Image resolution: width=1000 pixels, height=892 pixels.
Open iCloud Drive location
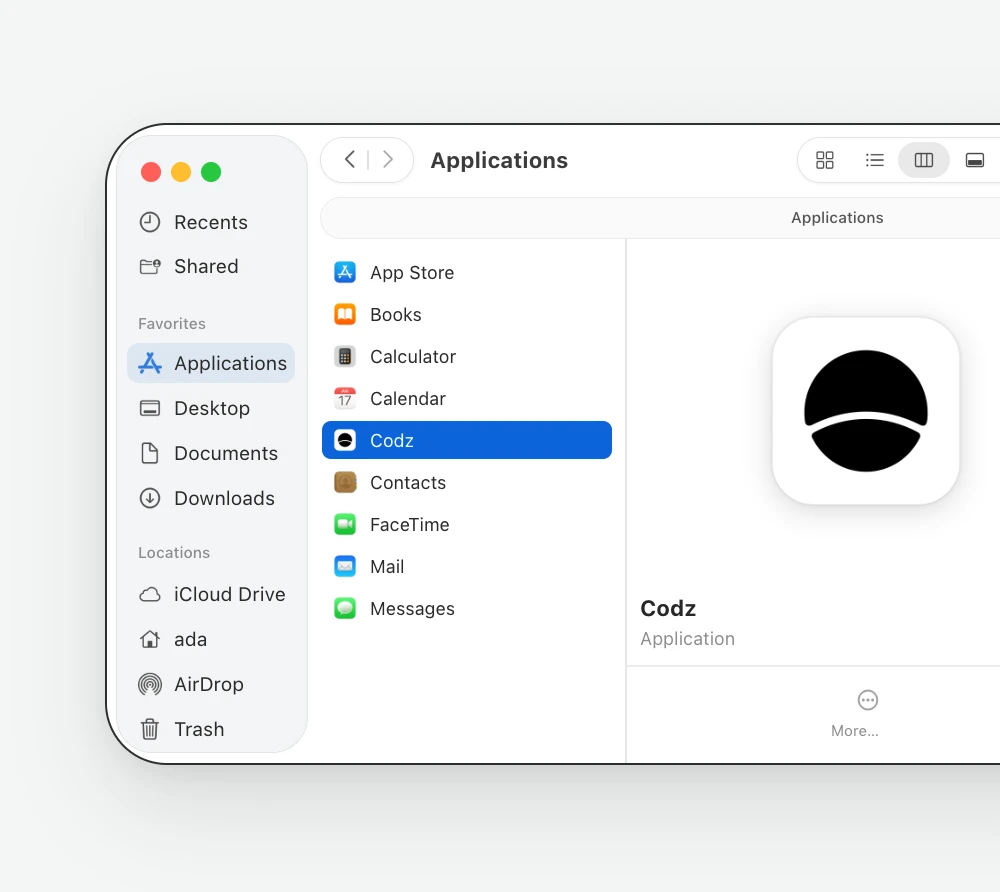click(210, 594)
